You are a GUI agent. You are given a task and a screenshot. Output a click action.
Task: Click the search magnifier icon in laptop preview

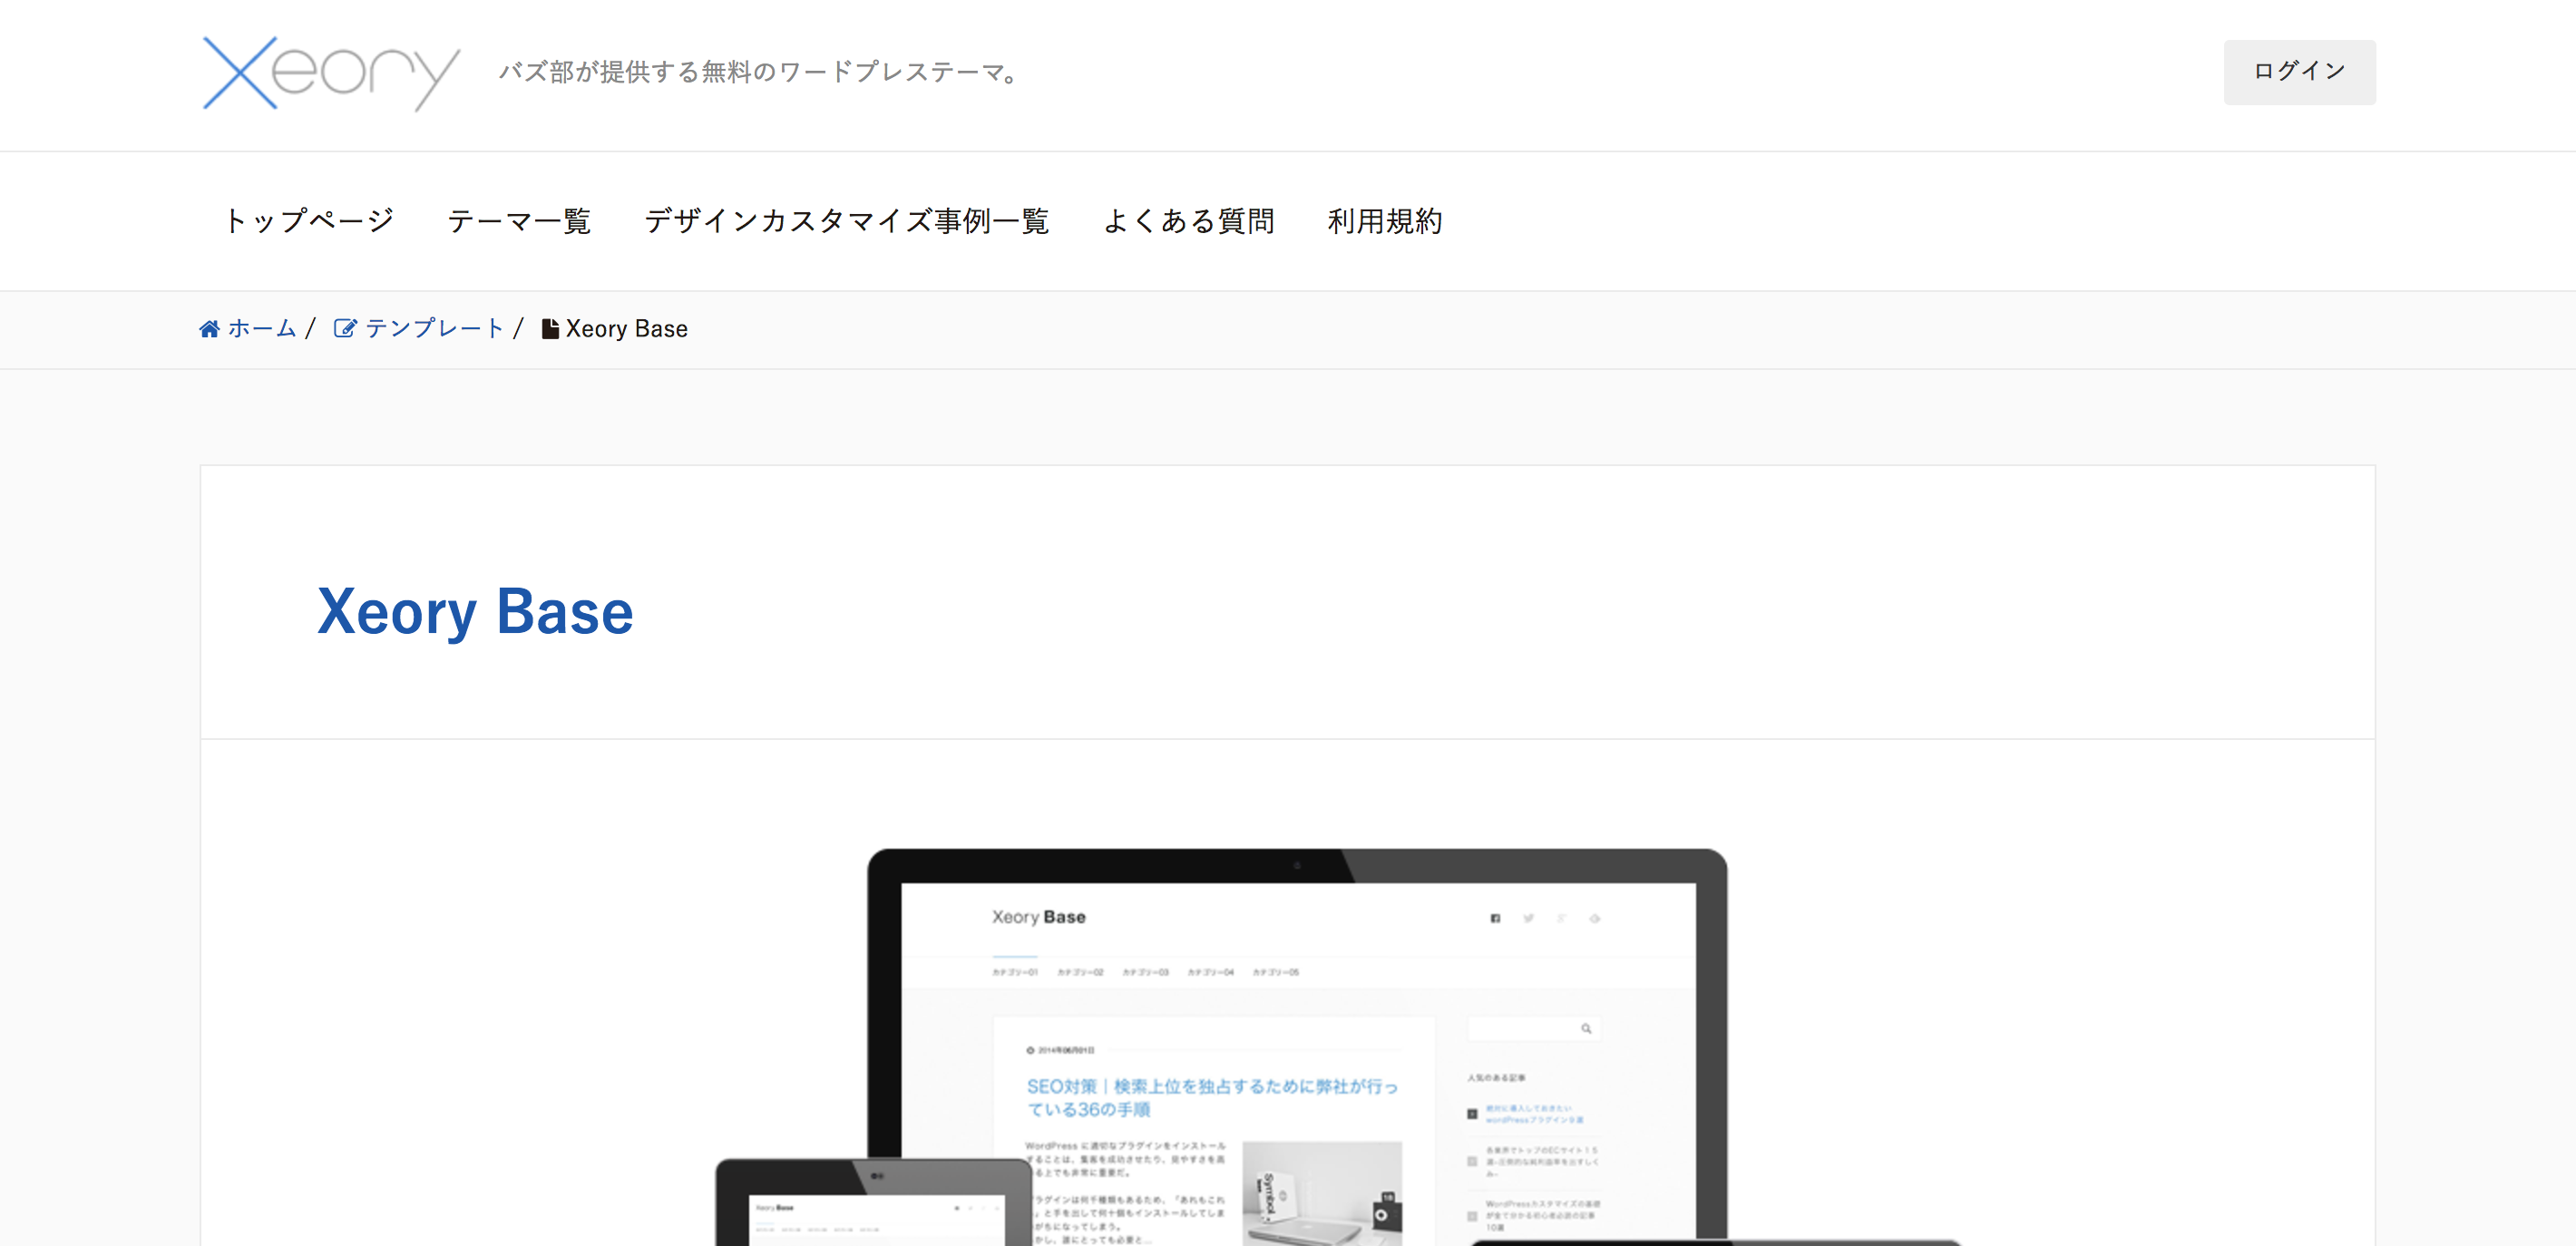1586,1028
